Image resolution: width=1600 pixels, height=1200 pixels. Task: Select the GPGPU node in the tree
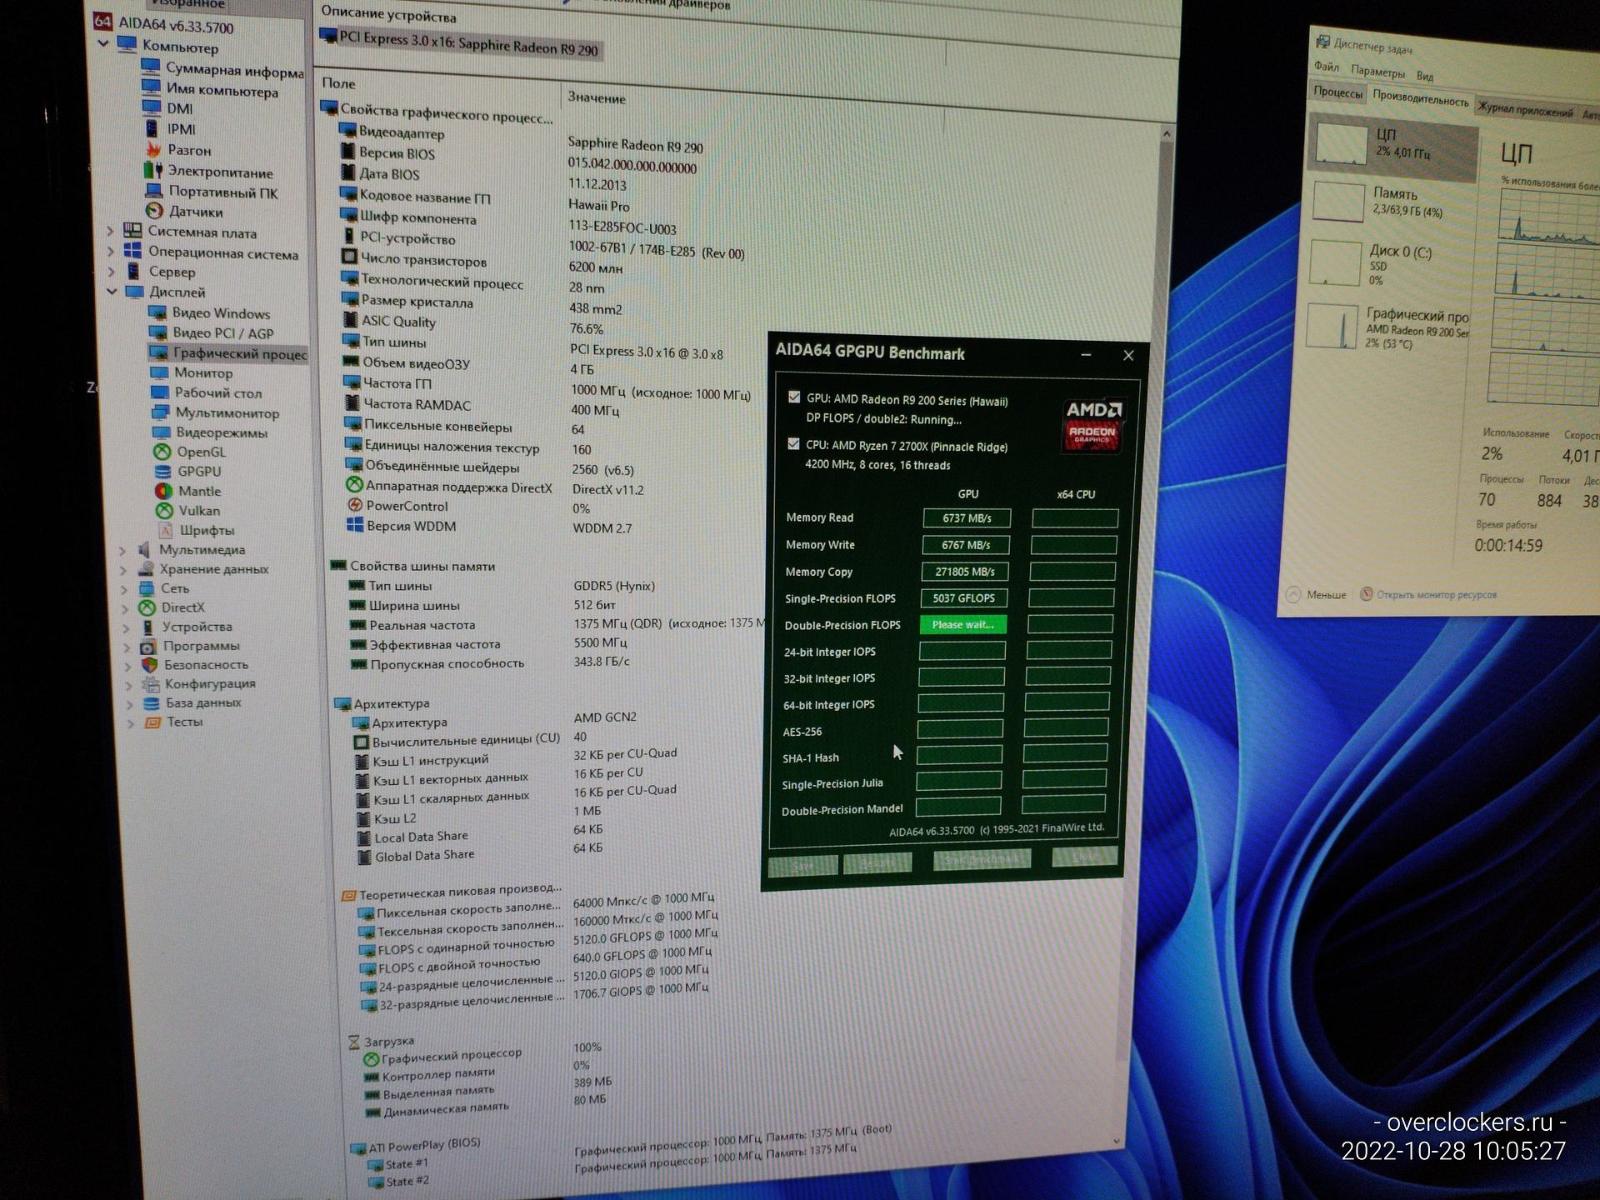187,471
